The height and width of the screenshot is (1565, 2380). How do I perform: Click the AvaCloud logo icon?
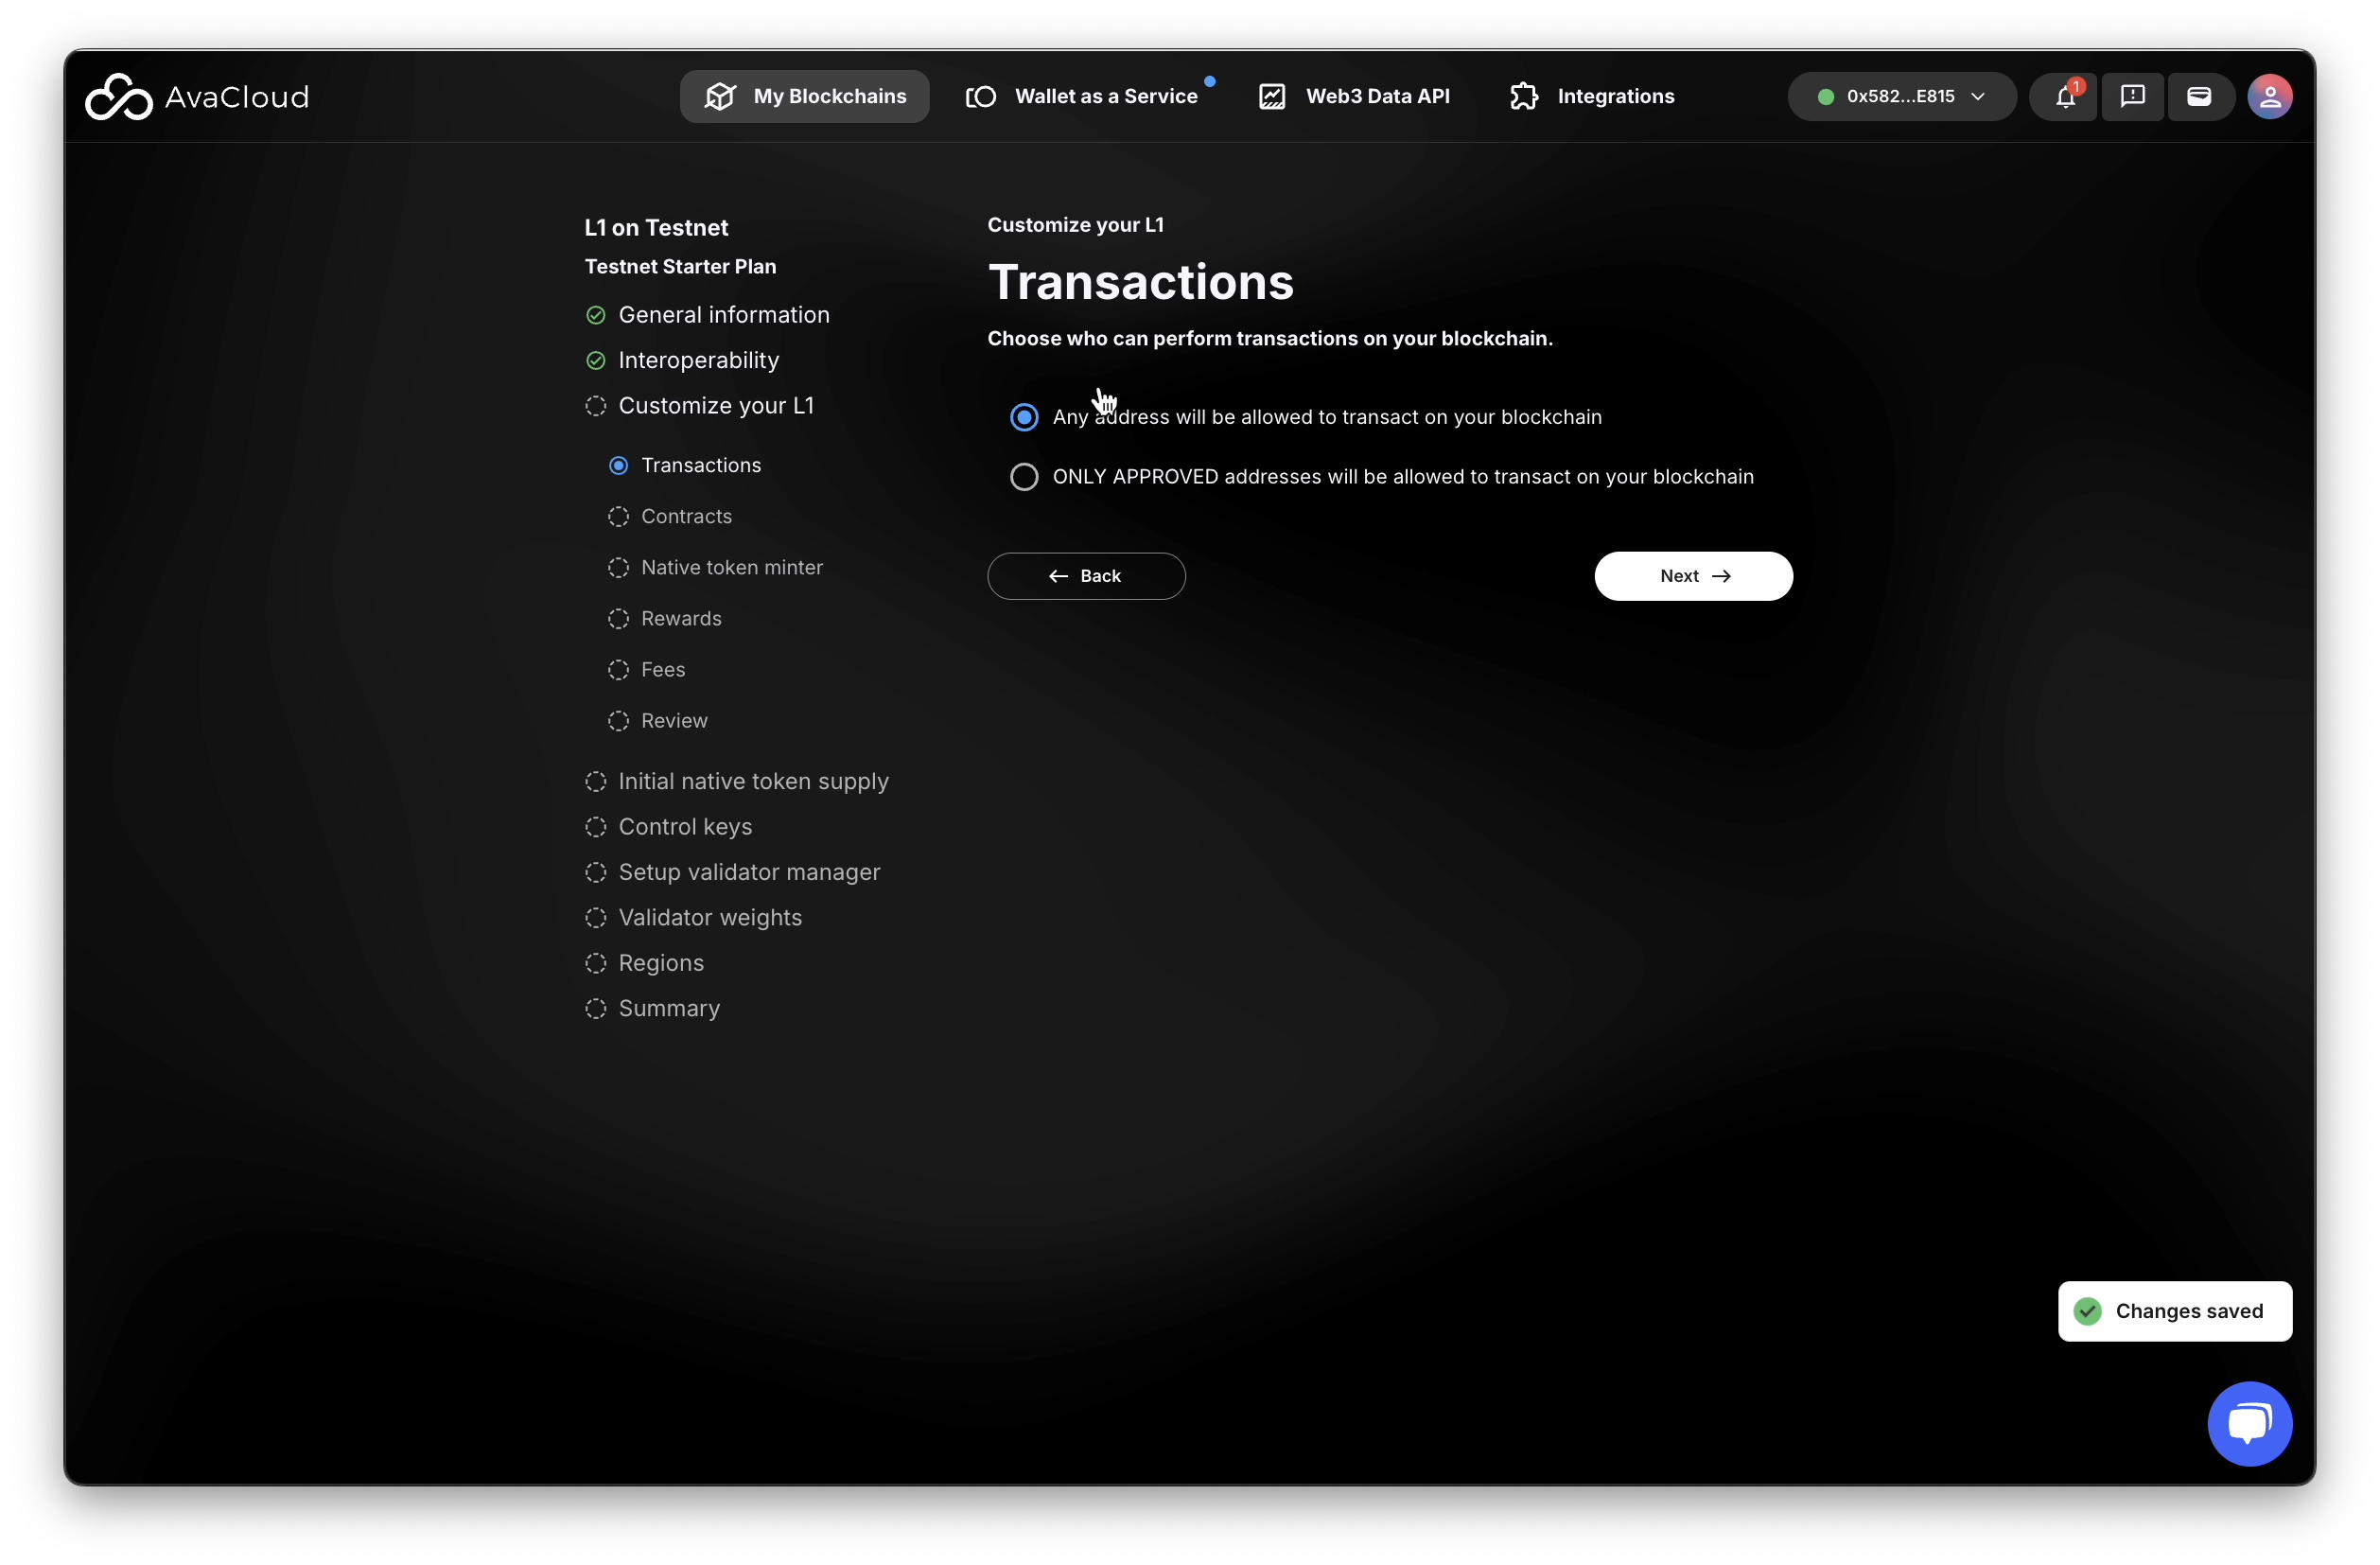(x=118, y=97)
